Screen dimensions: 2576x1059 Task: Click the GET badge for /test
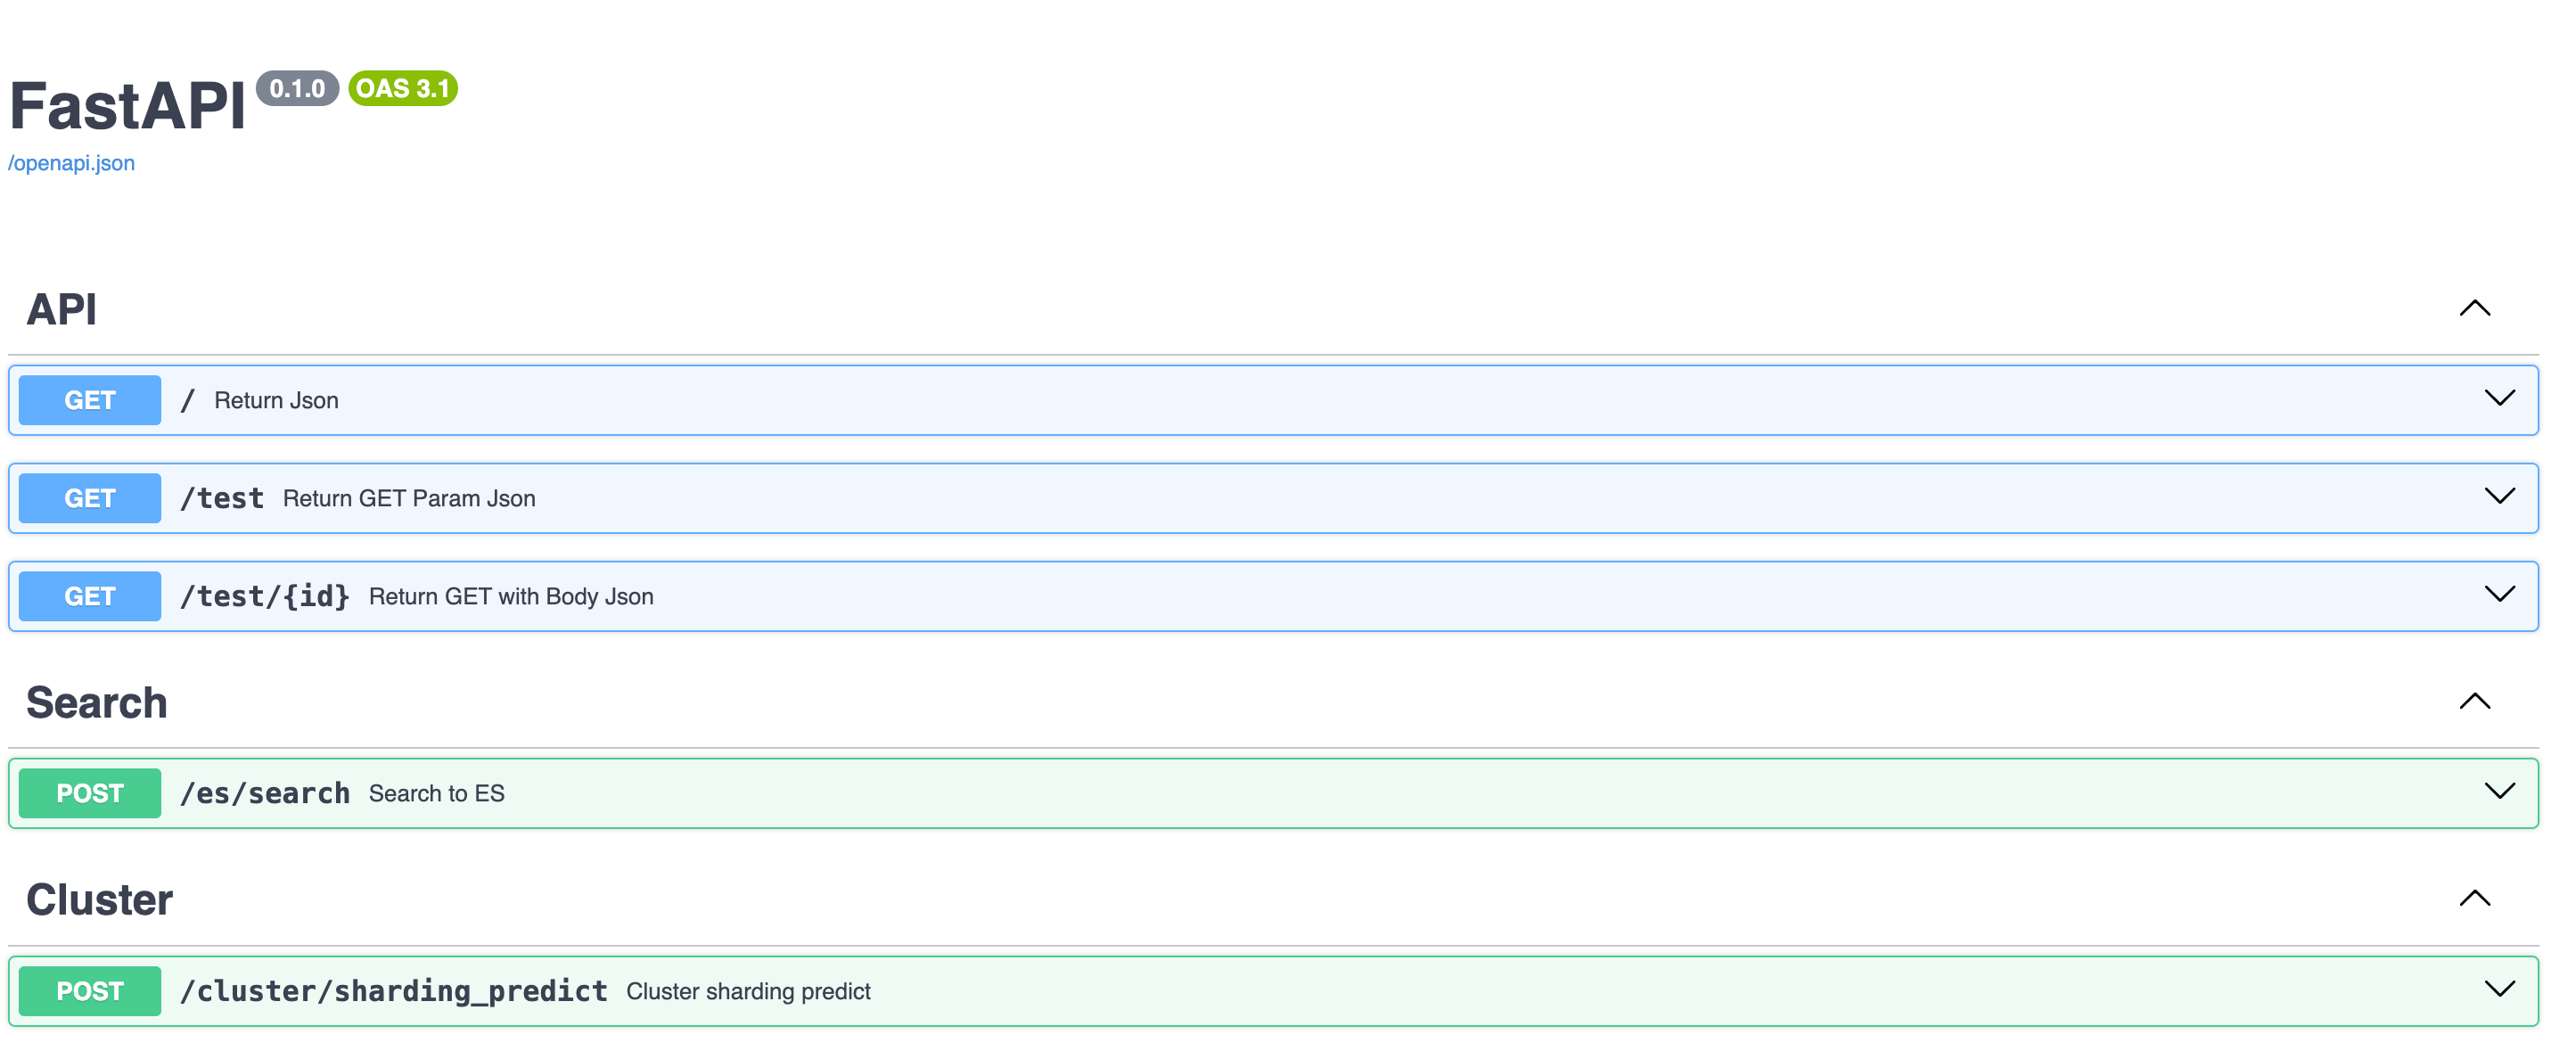click(89, 498)
